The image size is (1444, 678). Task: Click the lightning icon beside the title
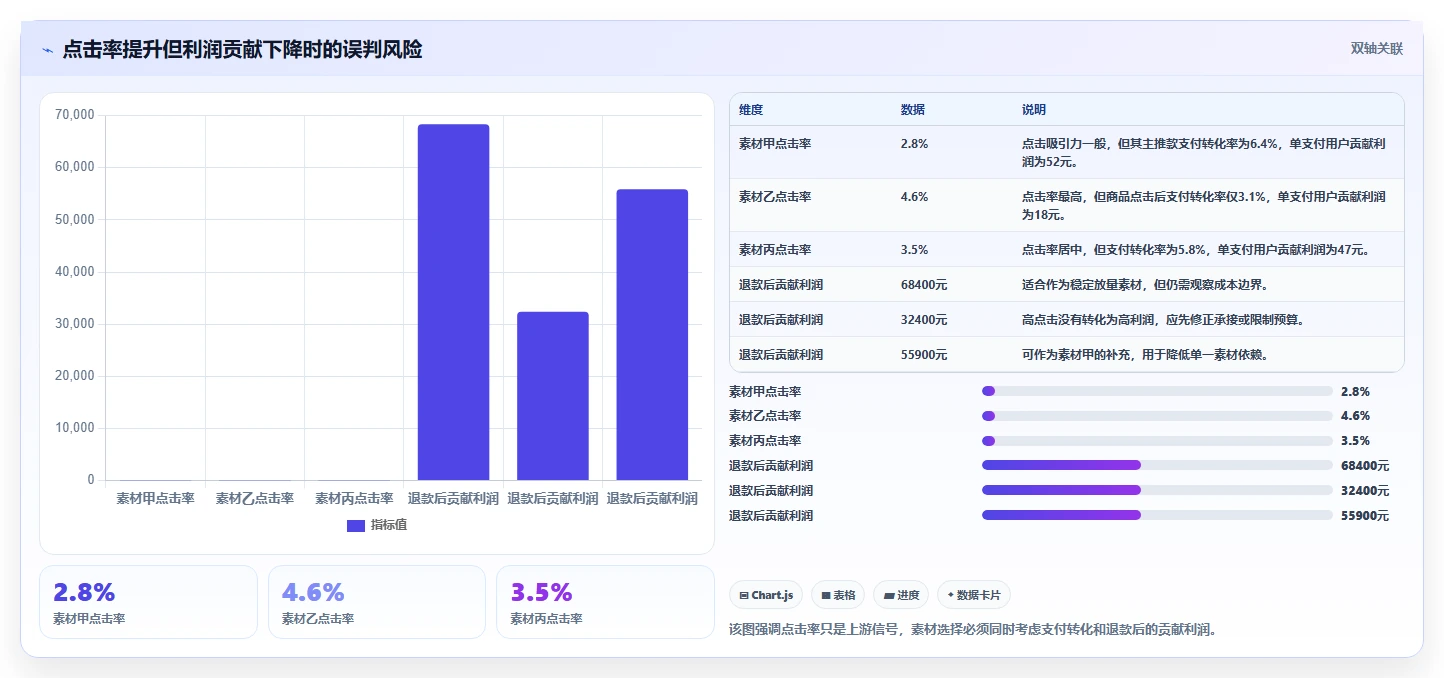tap(48, 50)
